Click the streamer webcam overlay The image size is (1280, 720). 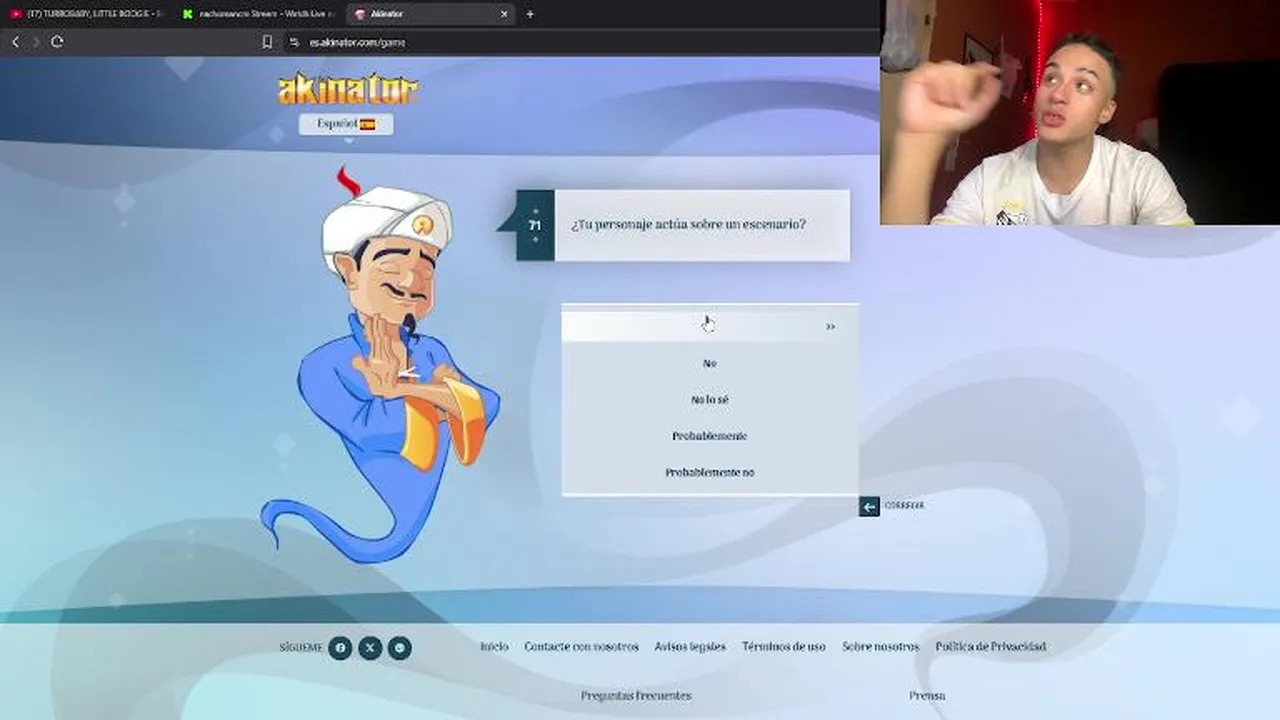click(x=1080, y=112)
